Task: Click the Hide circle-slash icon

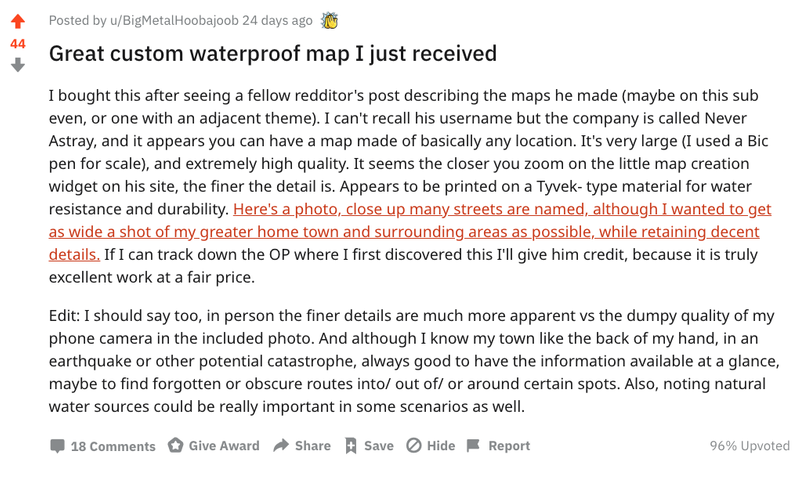Action: (413, 446)
